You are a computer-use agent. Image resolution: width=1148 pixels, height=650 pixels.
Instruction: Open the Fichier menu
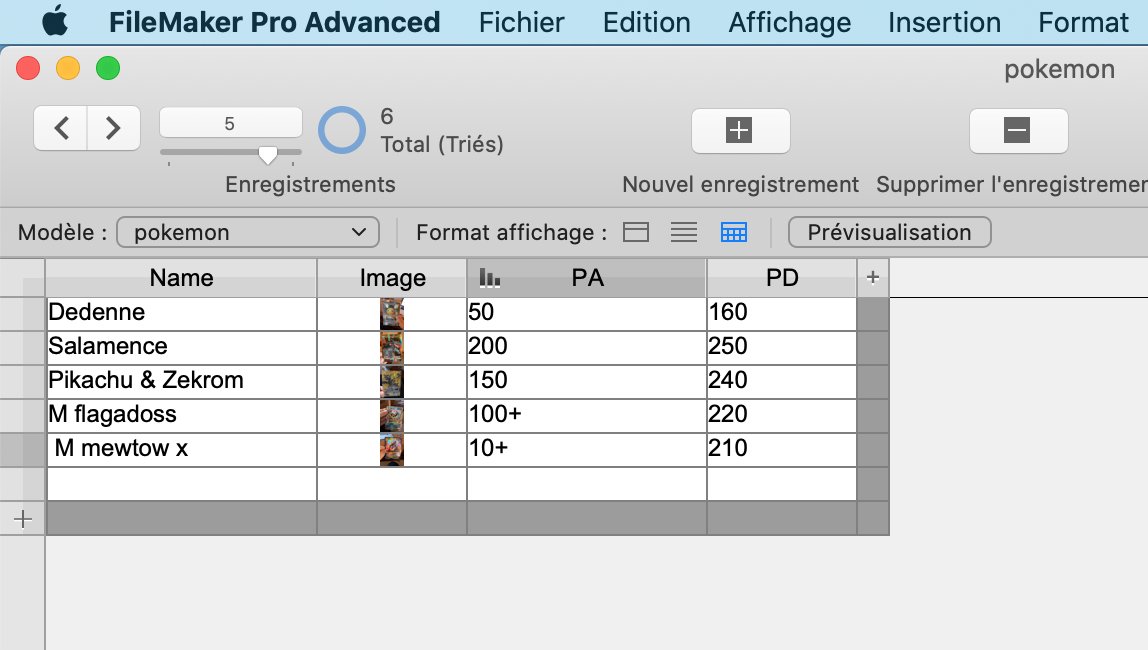pyautogui.click(x=521, y=22)
